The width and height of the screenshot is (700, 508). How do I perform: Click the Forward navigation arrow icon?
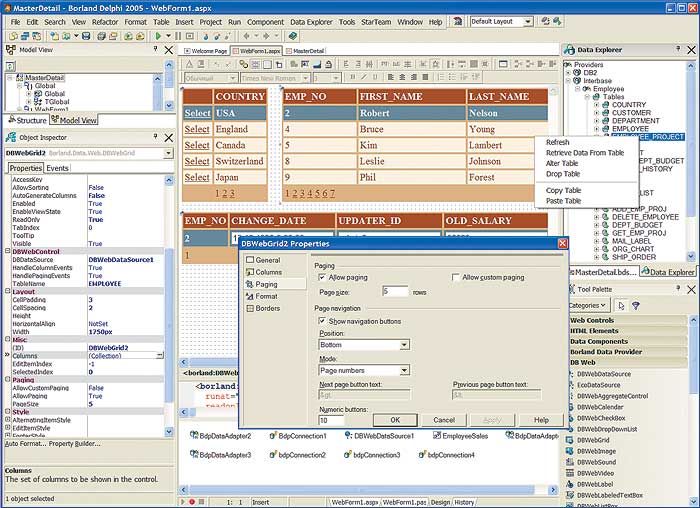pos(266,36)
